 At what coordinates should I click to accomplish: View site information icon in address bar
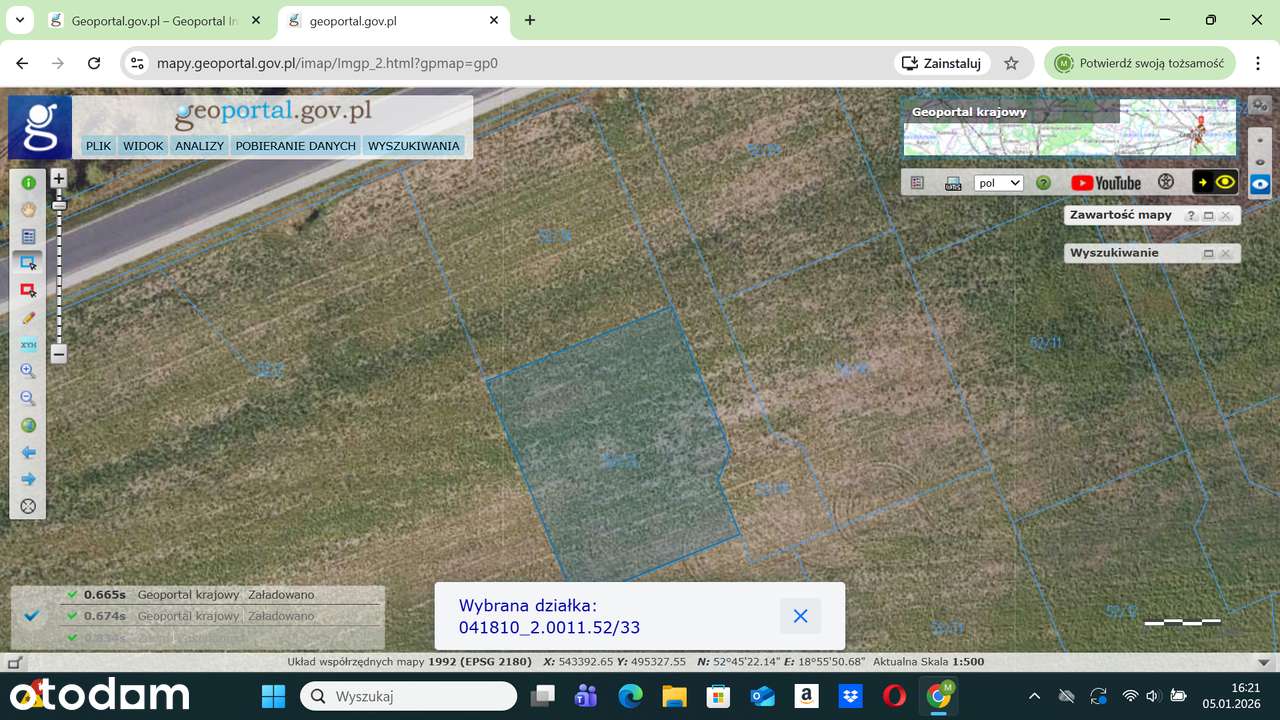[138, 63]
